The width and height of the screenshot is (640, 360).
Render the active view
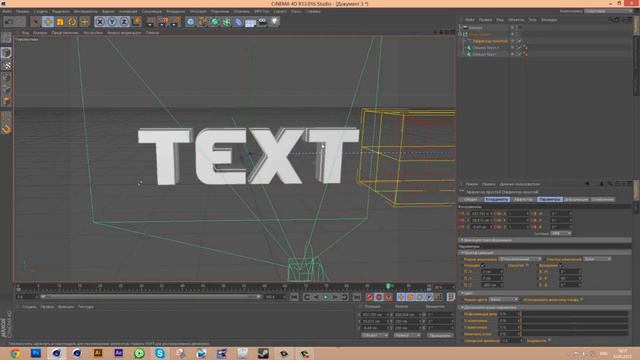pos(151,22)
